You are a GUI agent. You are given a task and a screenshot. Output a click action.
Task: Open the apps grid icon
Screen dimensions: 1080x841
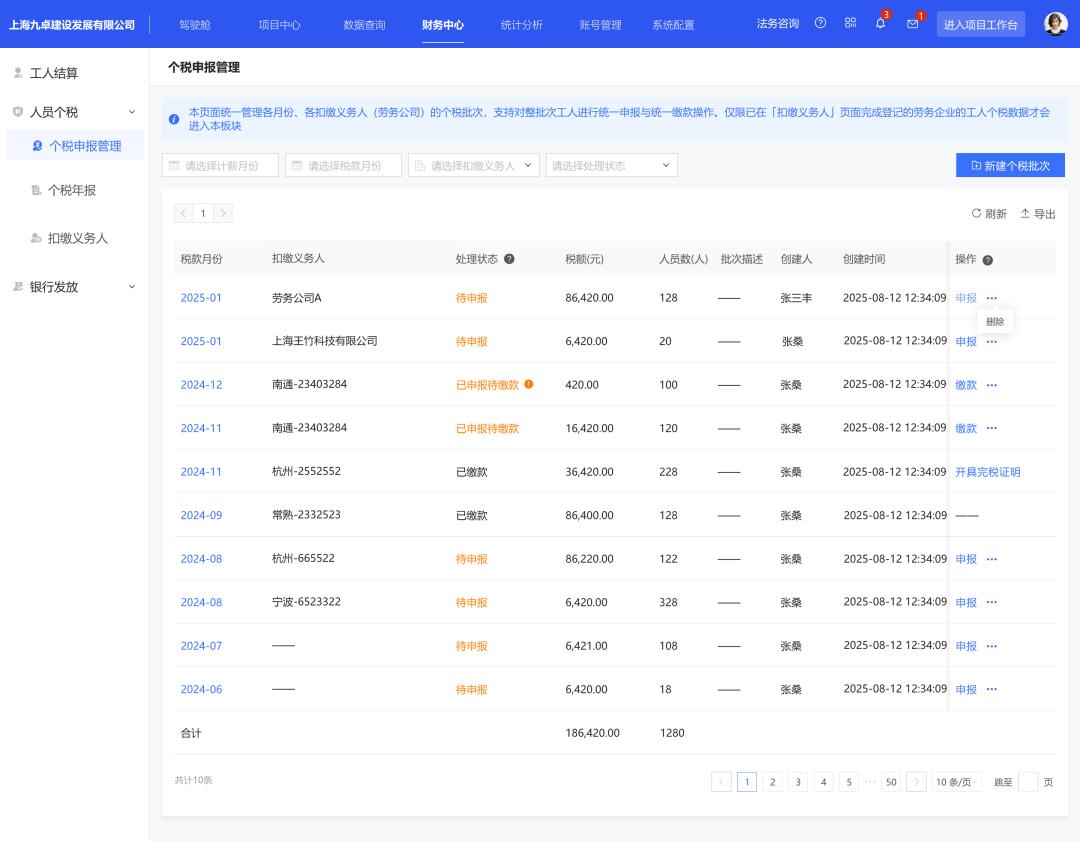[850, 23]
